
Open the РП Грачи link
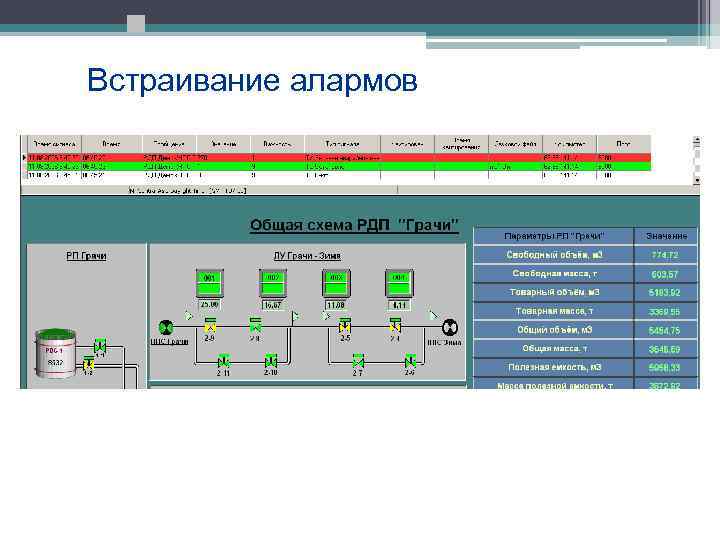(86, 256)
